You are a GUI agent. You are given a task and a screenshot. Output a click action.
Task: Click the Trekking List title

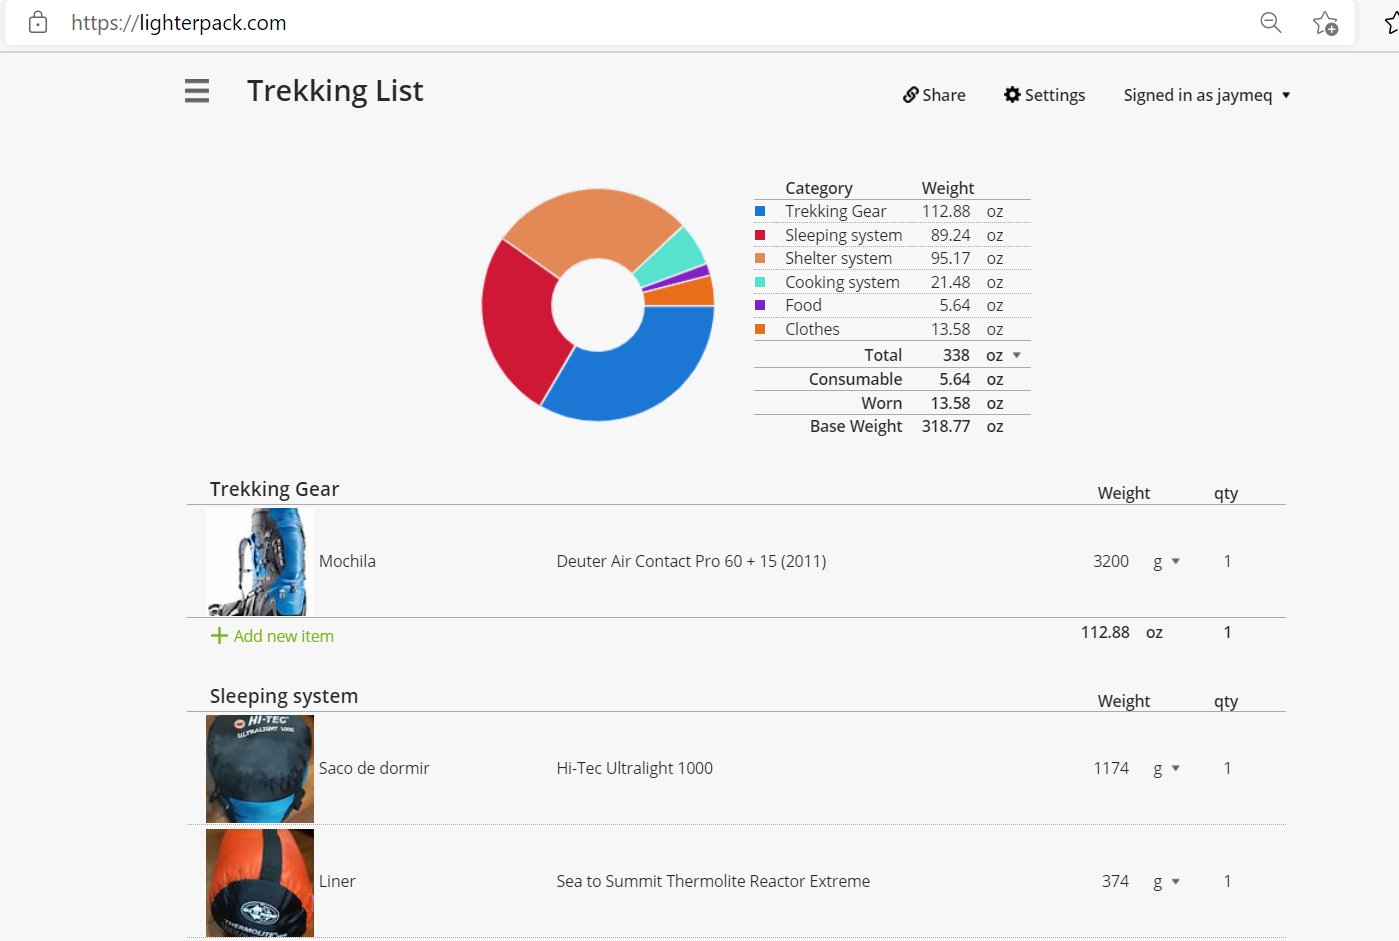[335, 91]
